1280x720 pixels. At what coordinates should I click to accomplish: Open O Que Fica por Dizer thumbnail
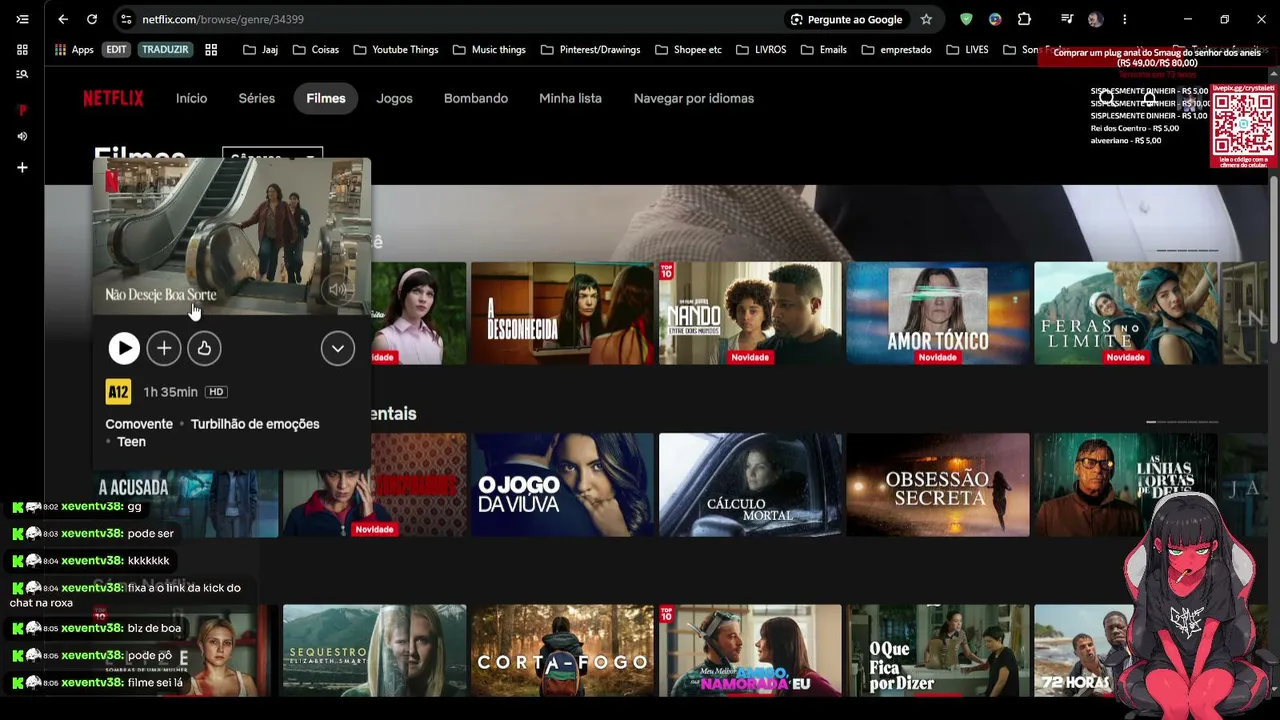[x=938, y=651]
